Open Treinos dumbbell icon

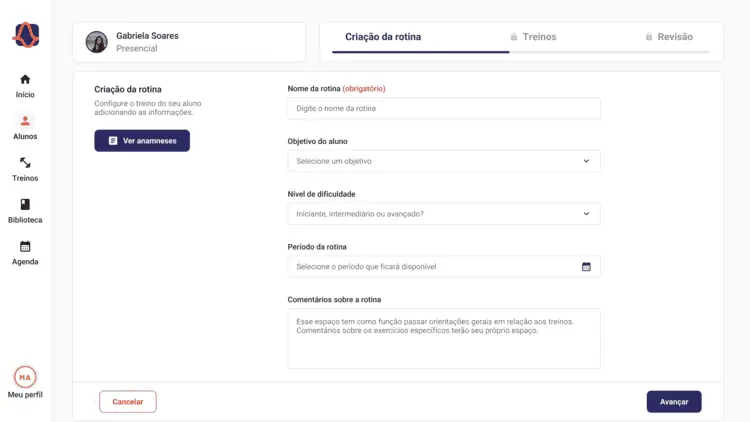tap(25, 163)
